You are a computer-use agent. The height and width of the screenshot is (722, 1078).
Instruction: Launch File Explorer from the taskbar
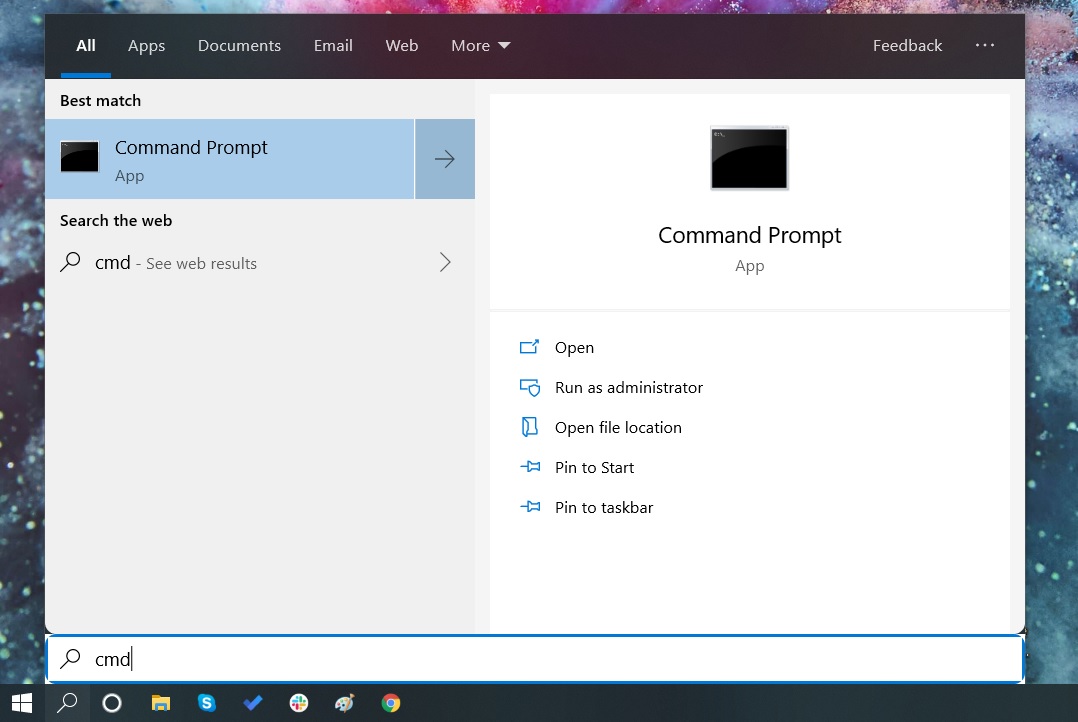tap(160, 703)
